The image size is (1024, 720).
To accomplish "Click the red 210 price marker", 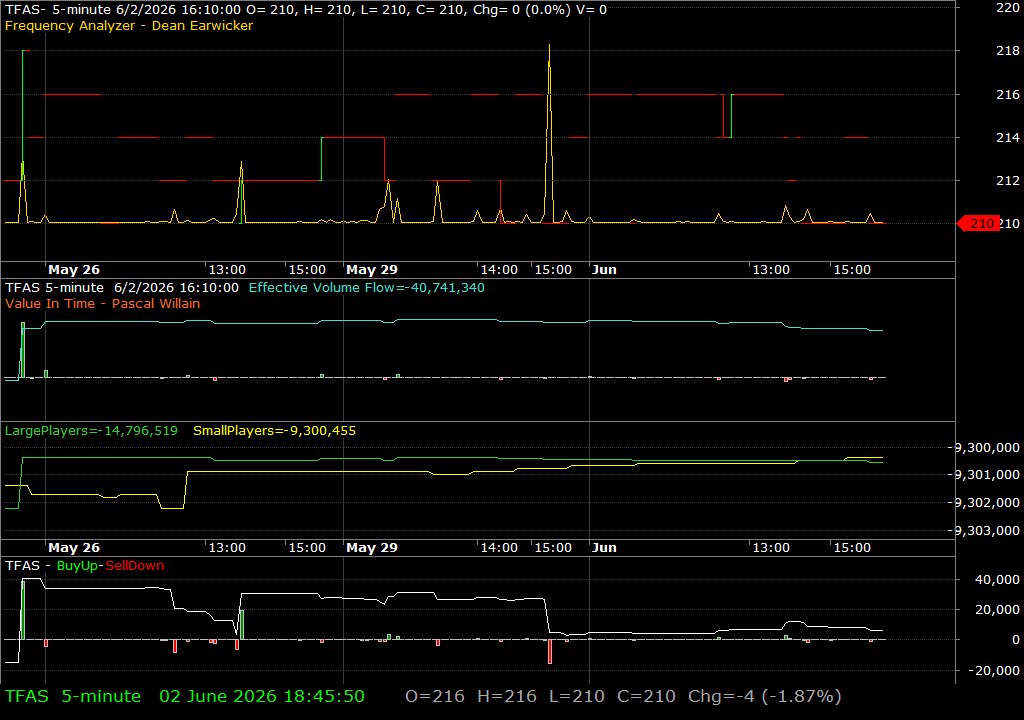I will coord(978,223).
